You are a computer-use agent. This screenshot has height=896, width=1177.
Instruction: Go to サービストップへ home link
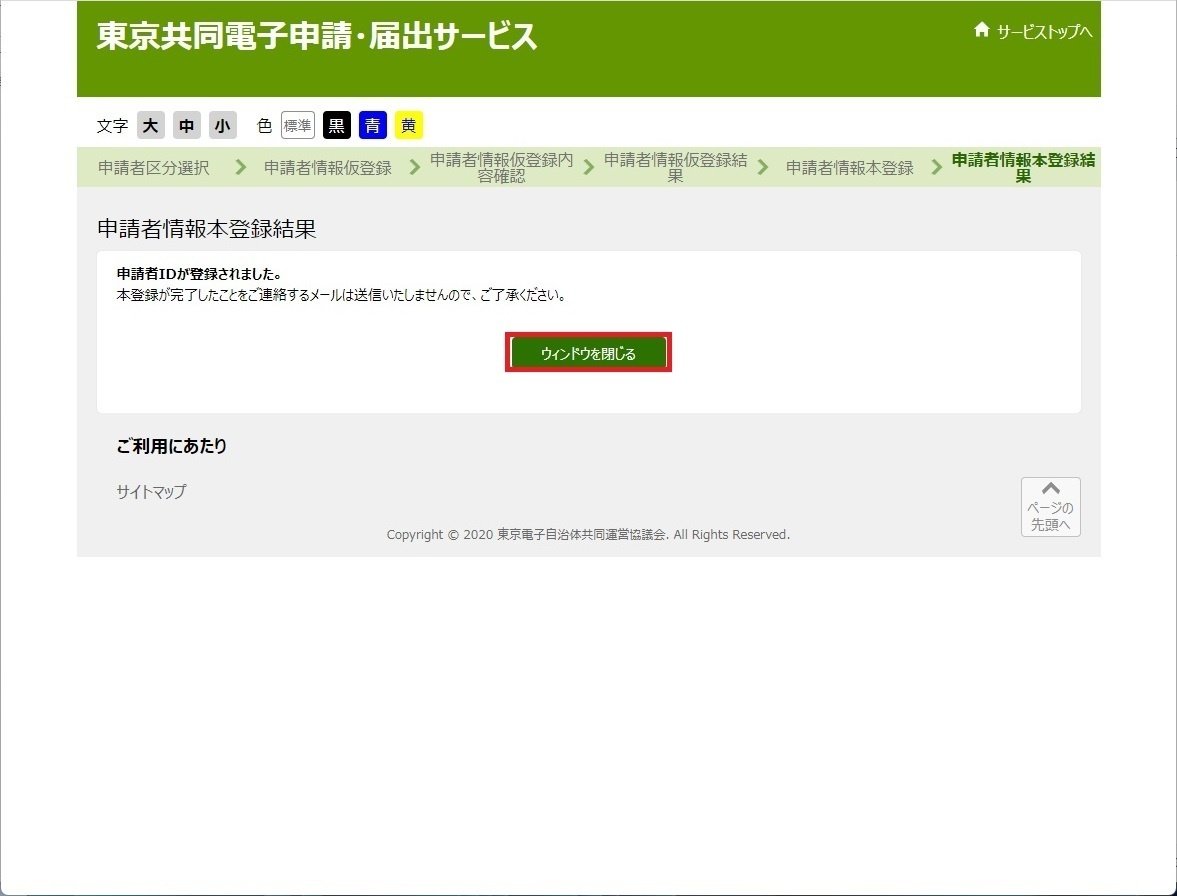click(1033, 31)
